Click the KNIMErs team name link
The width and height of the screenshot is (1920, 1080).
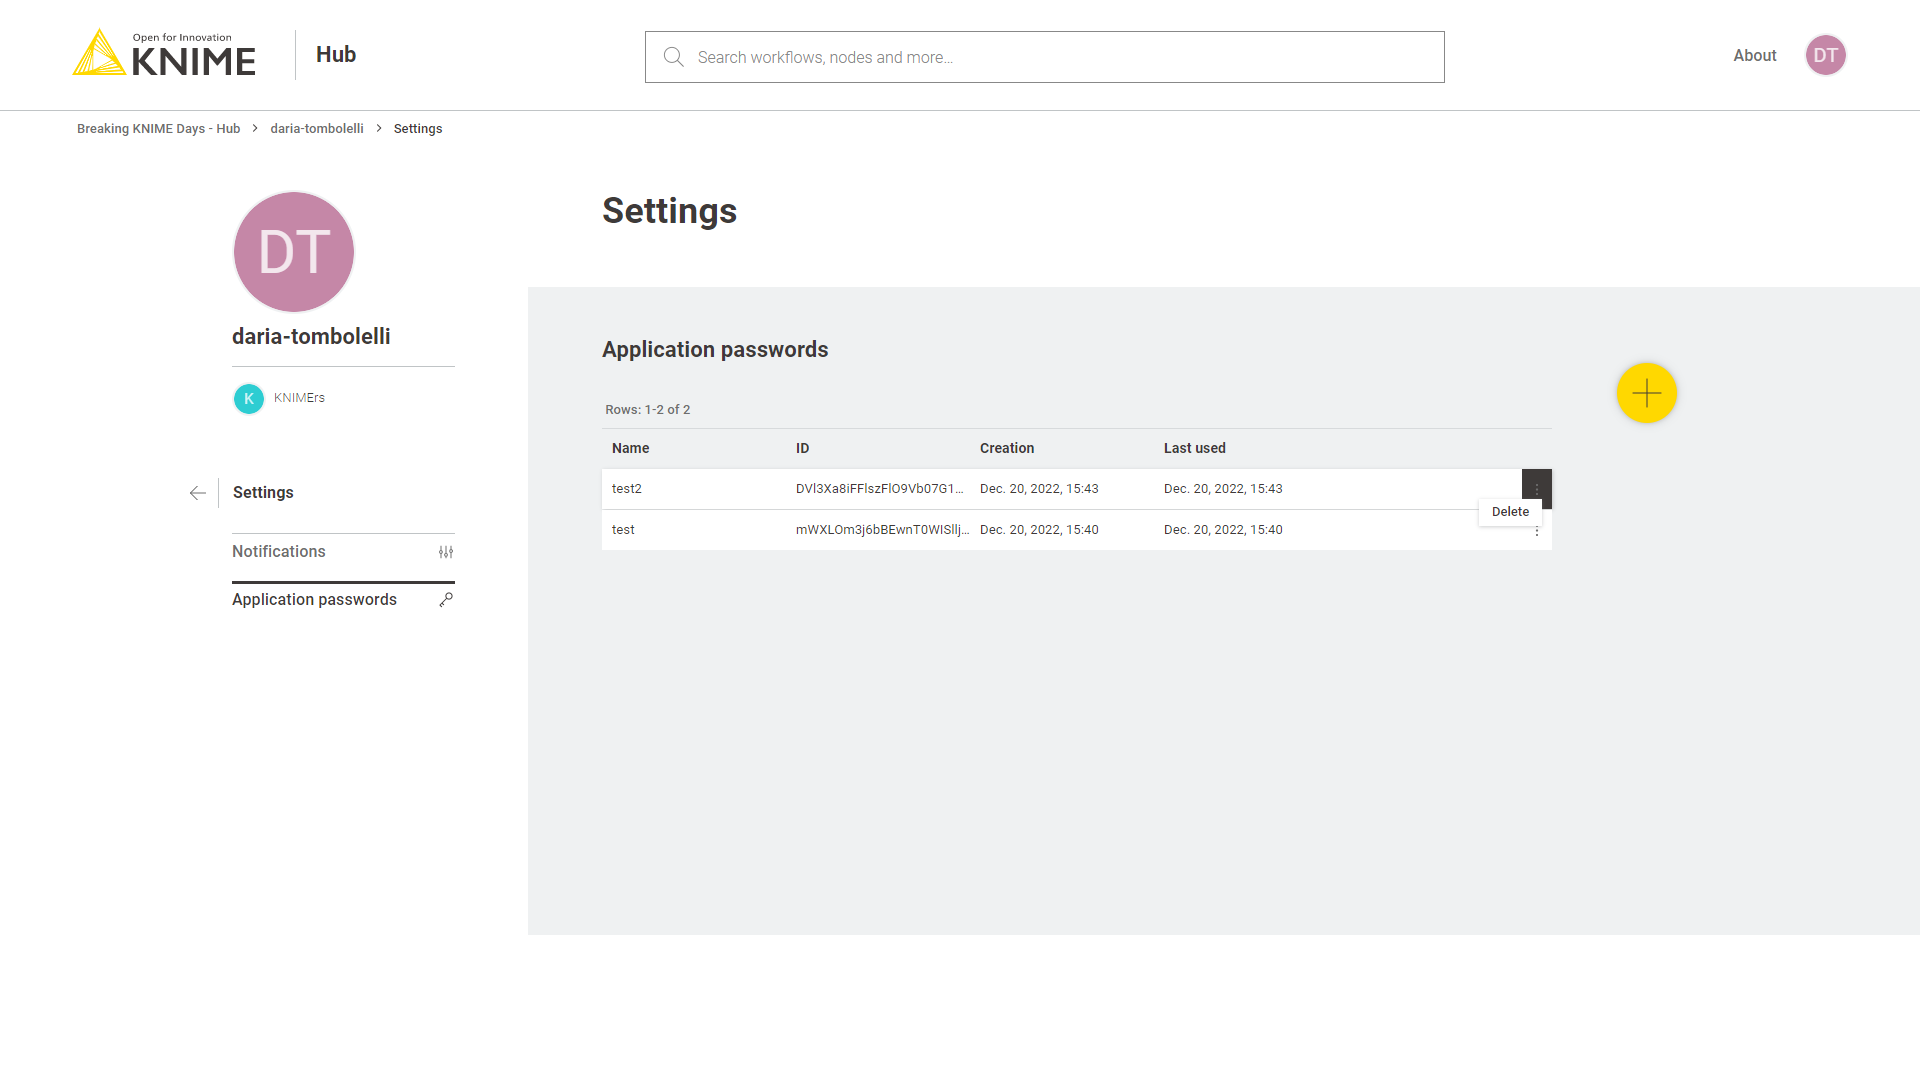[299, 398]
